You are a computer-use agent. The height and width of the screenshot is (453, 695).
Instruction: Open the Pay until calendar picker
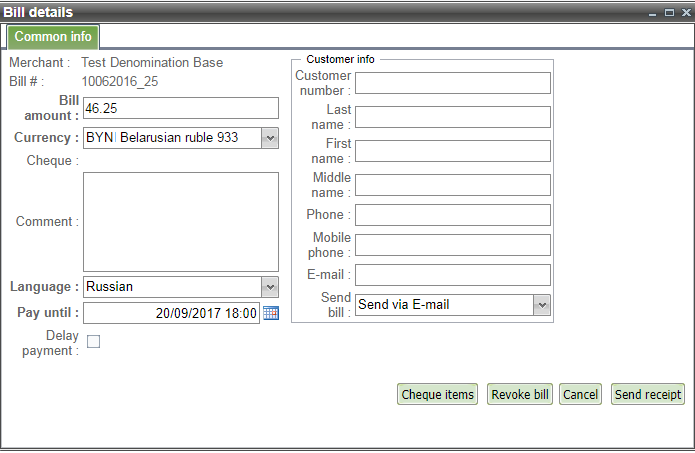271,313
